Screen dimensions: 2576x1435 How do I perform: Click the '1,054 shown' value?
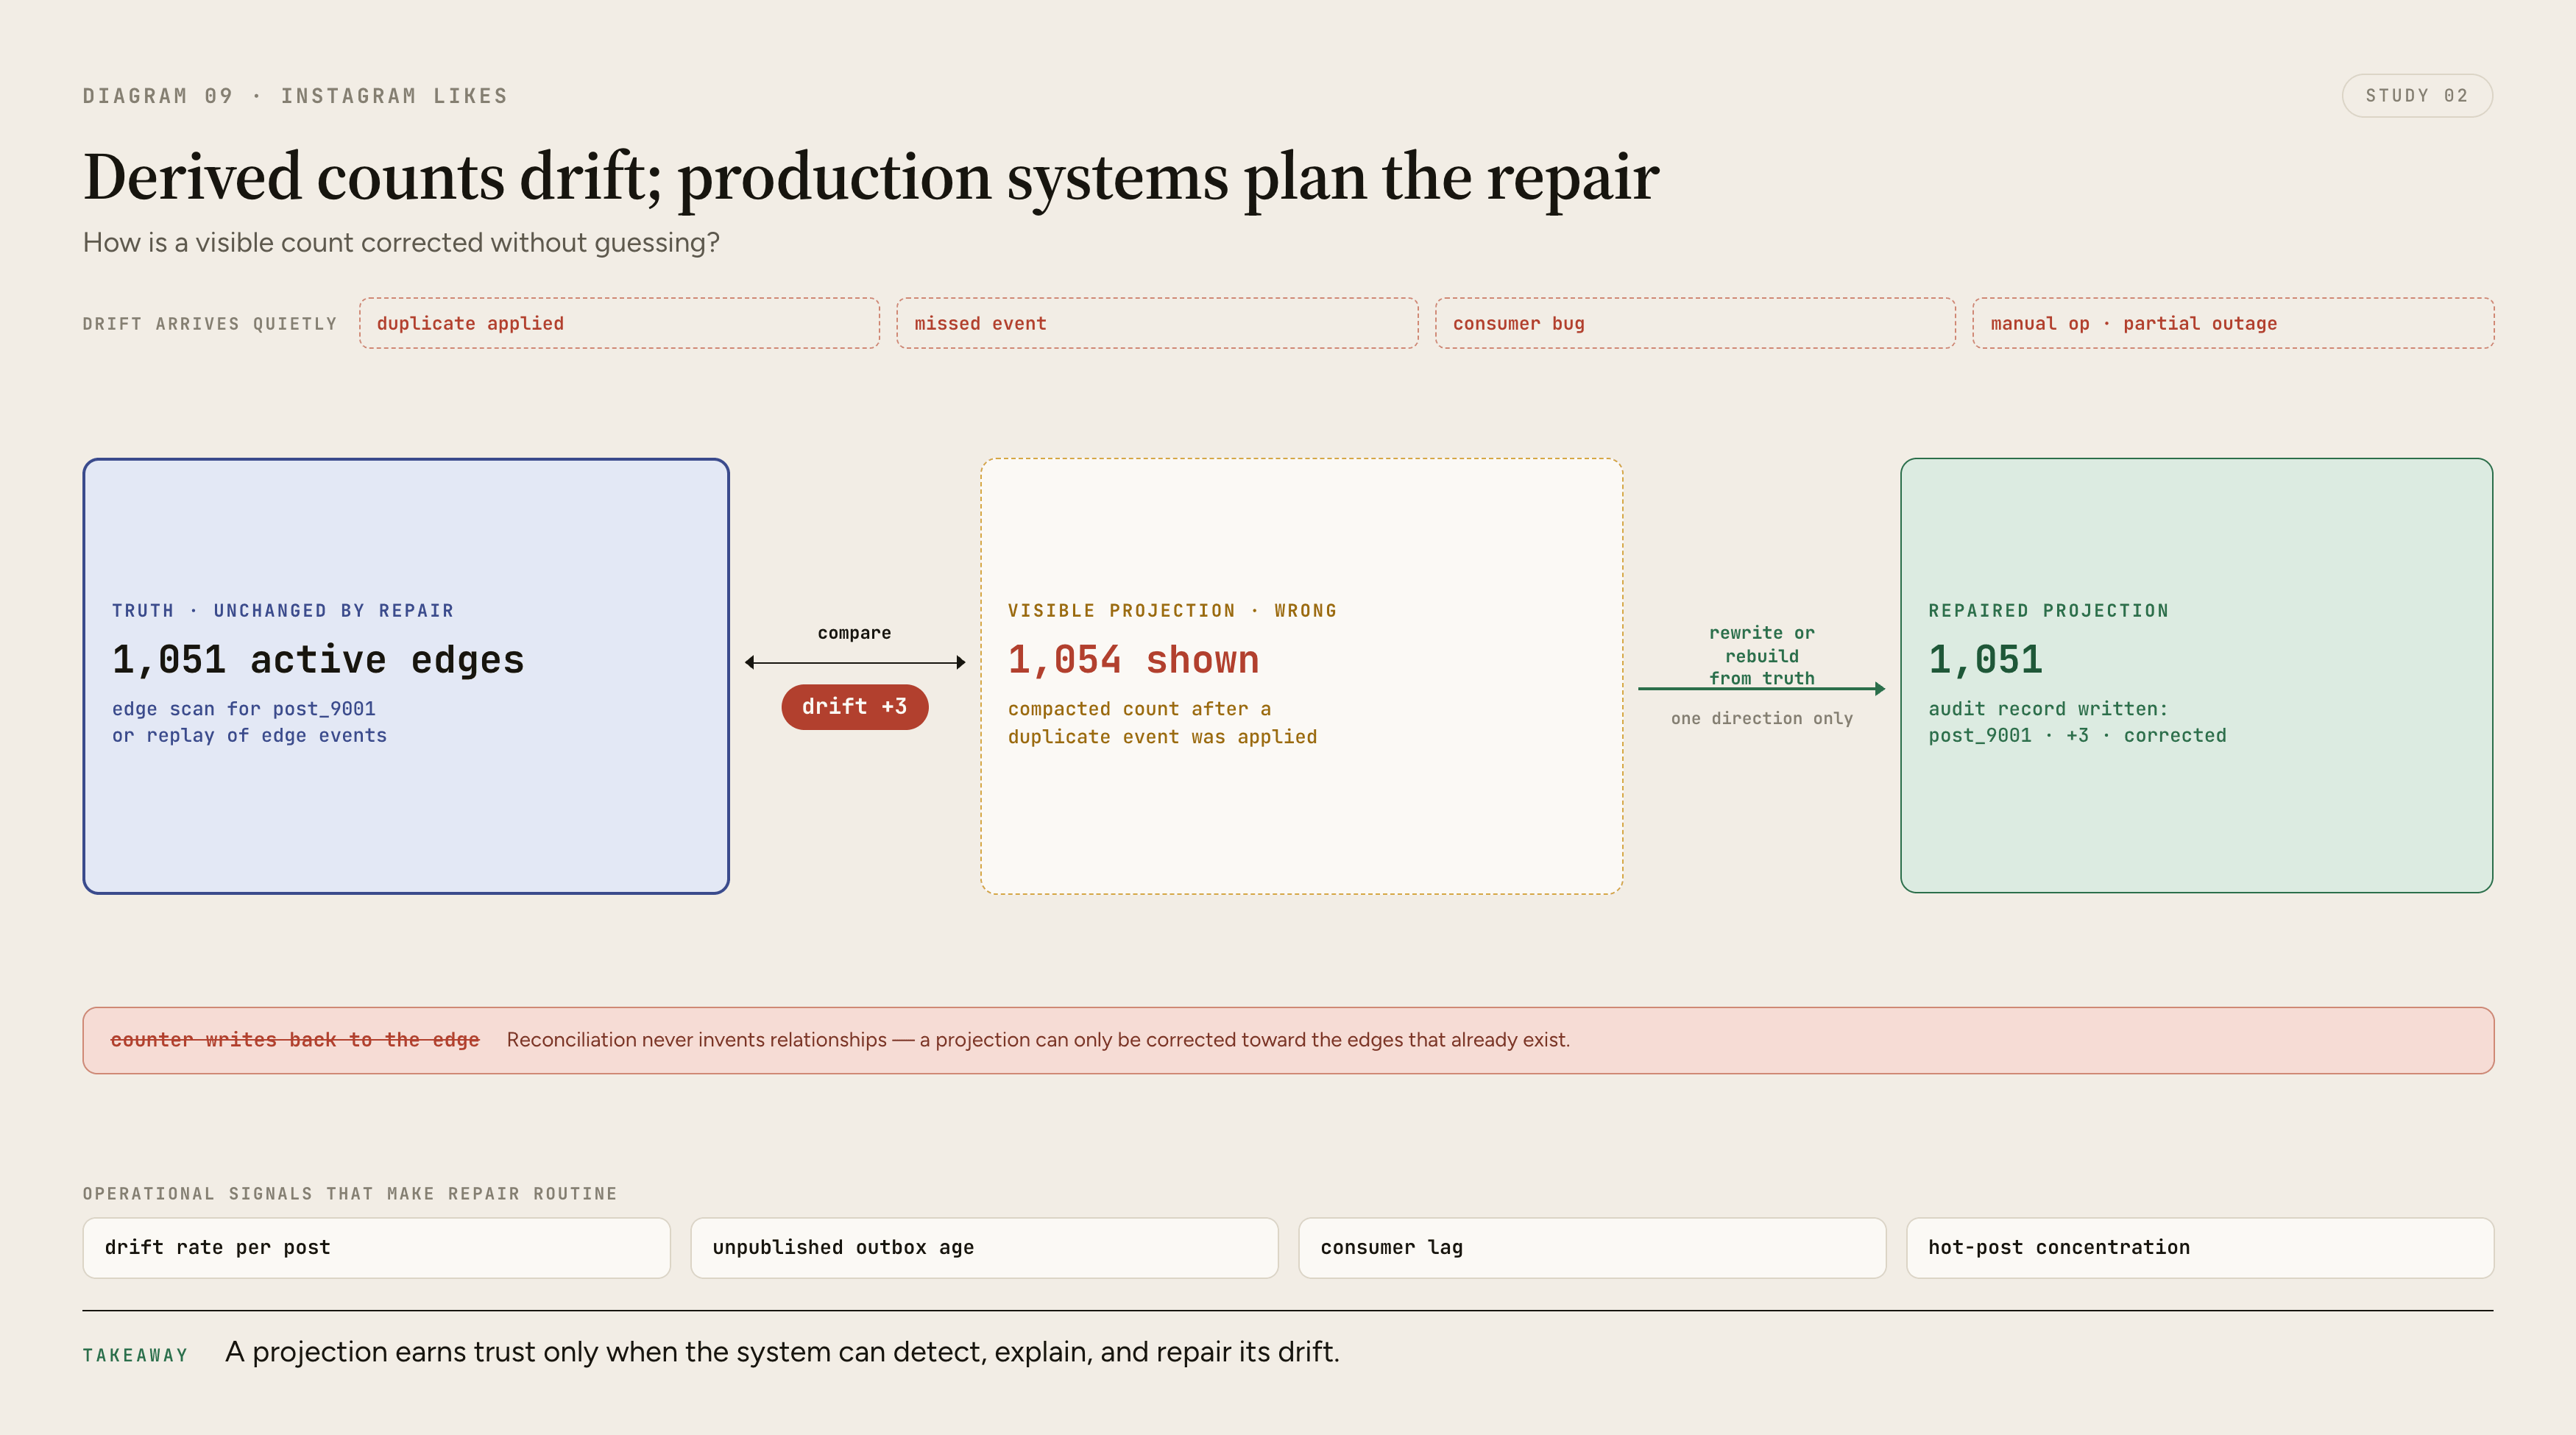point(1133,660)
